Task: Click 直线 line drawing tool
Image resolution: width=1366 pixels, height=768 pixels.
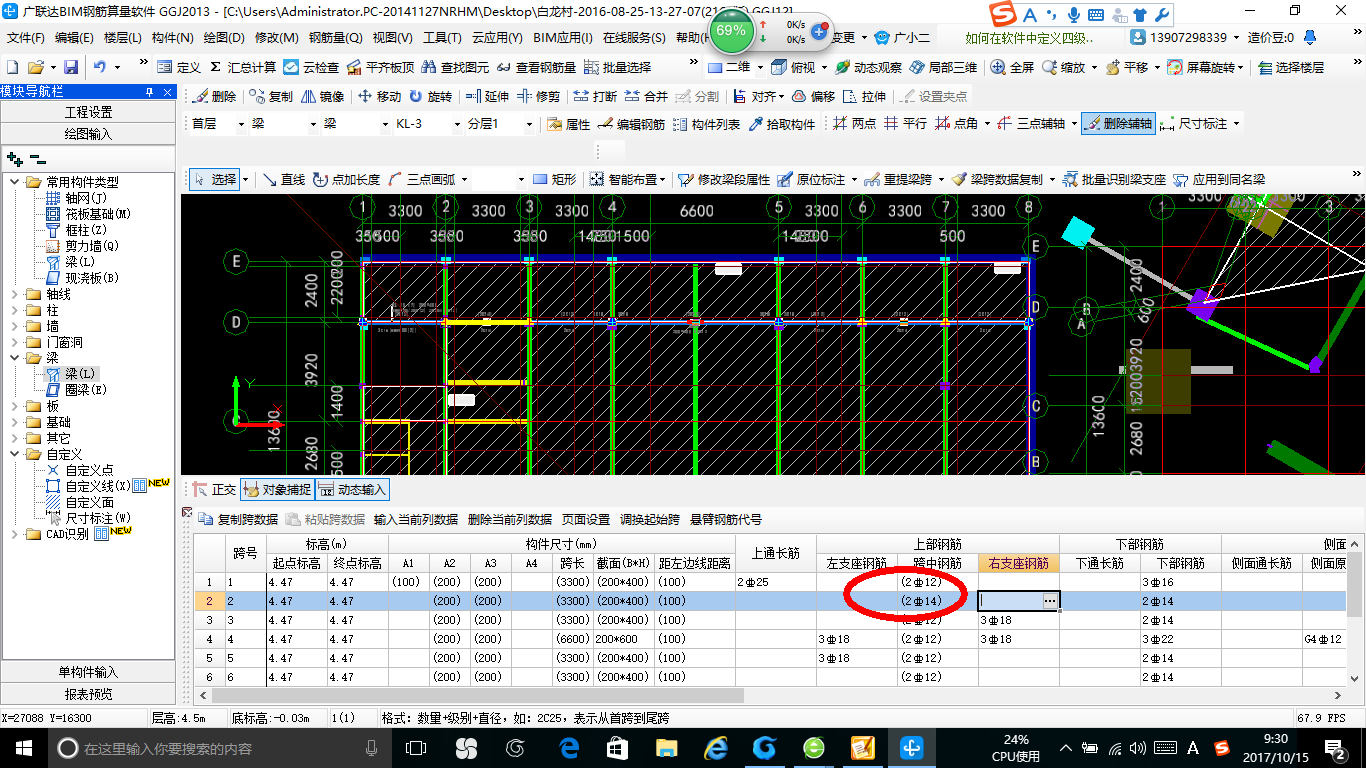Action: coord(282,179)
